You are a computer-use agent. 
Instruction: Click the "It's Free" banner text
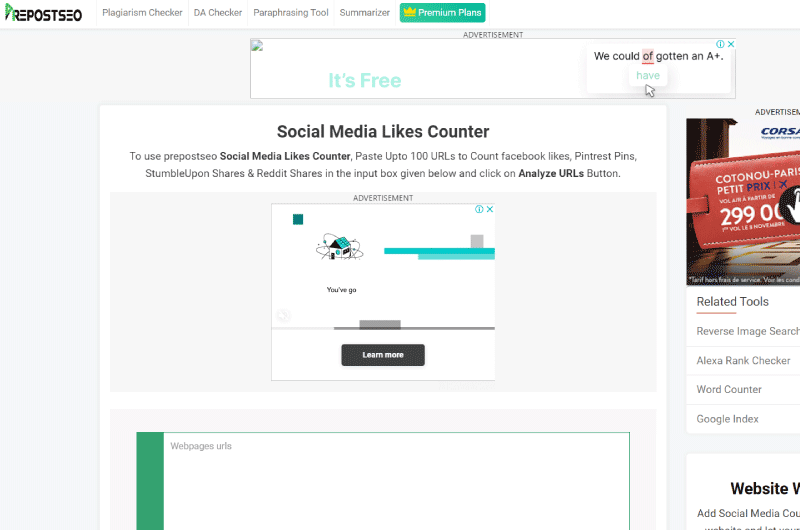pyautogui.click(x=365, y=81)
